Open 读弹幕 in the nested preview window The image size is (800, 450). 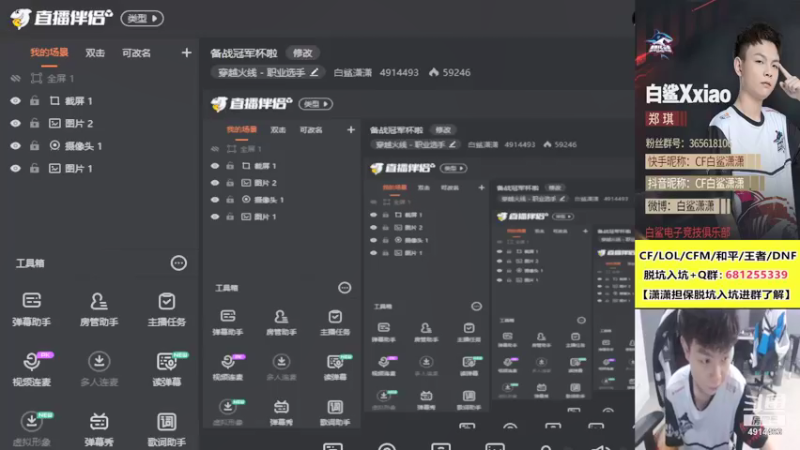pos(335,367)
